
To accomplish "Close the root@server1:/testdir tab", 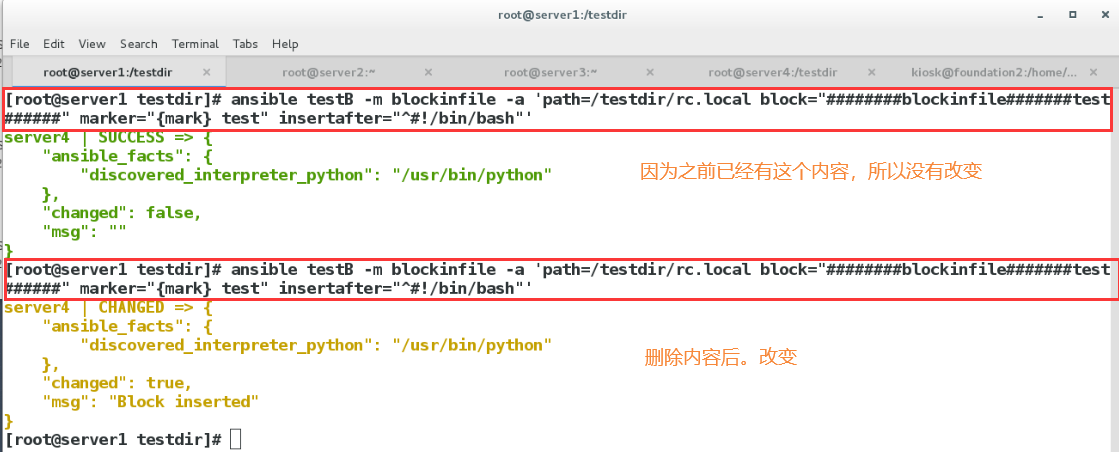I will coord(206,72).
